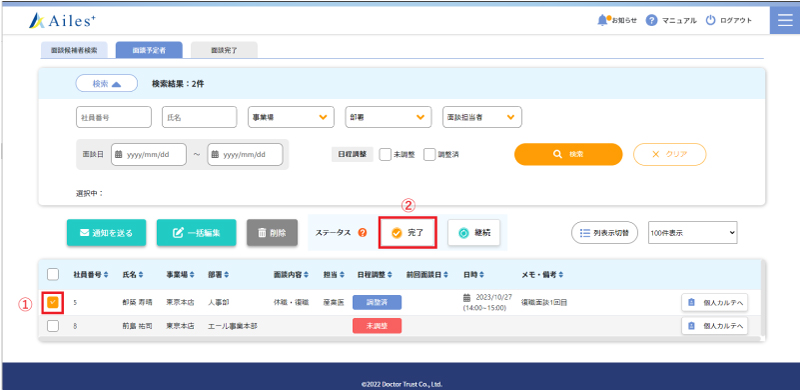The height and width of the screenshot is (390, 800).
Task: Click the 復職面談1回目 memo cell
Action: [x=544, y=303]
